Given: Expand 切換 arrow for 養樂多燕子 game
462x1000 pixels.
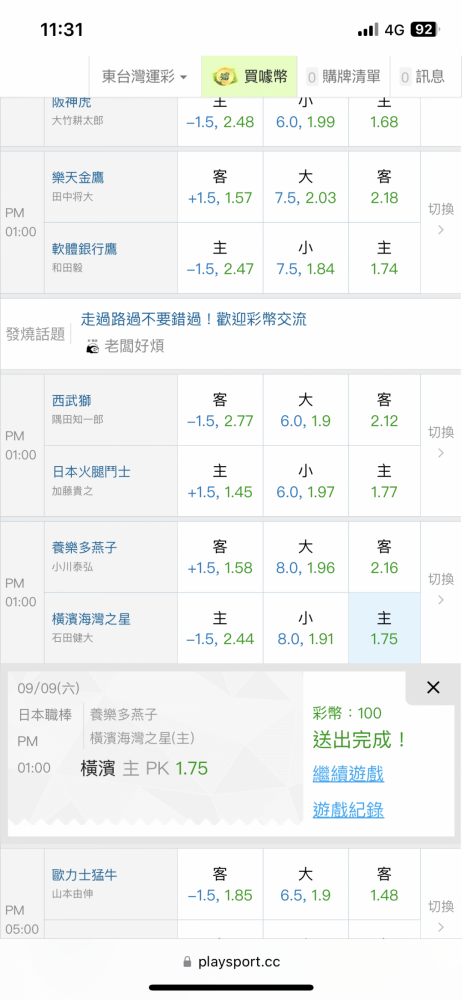Looking at the screenshot, I should click(441, 589).
